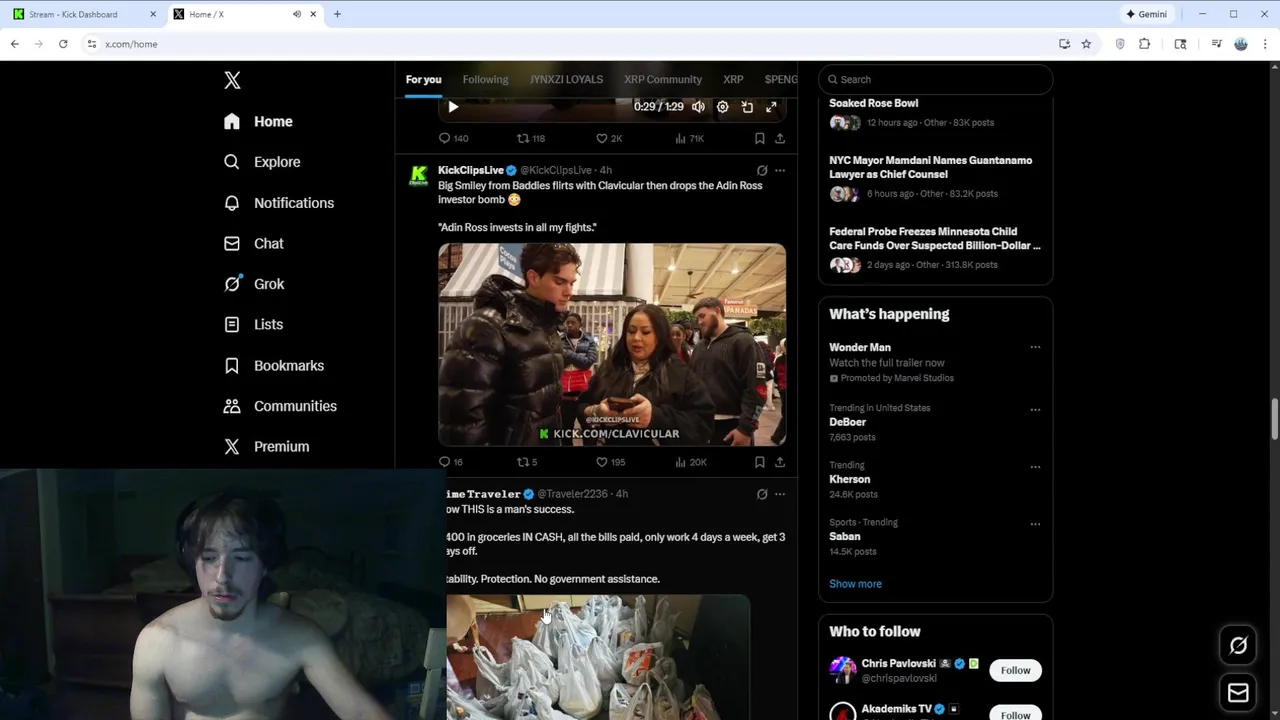Reply to the post with 140 replies
The width and height of the screenshot is (1280, 720).
click(453, 138)
